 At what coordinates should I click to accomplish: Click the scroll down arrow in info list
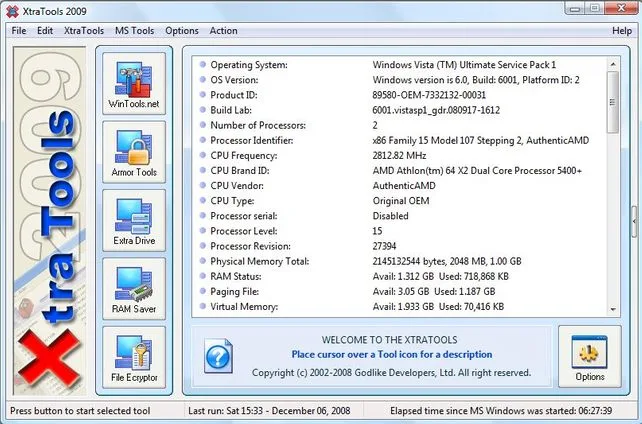(x=613, y=309)
